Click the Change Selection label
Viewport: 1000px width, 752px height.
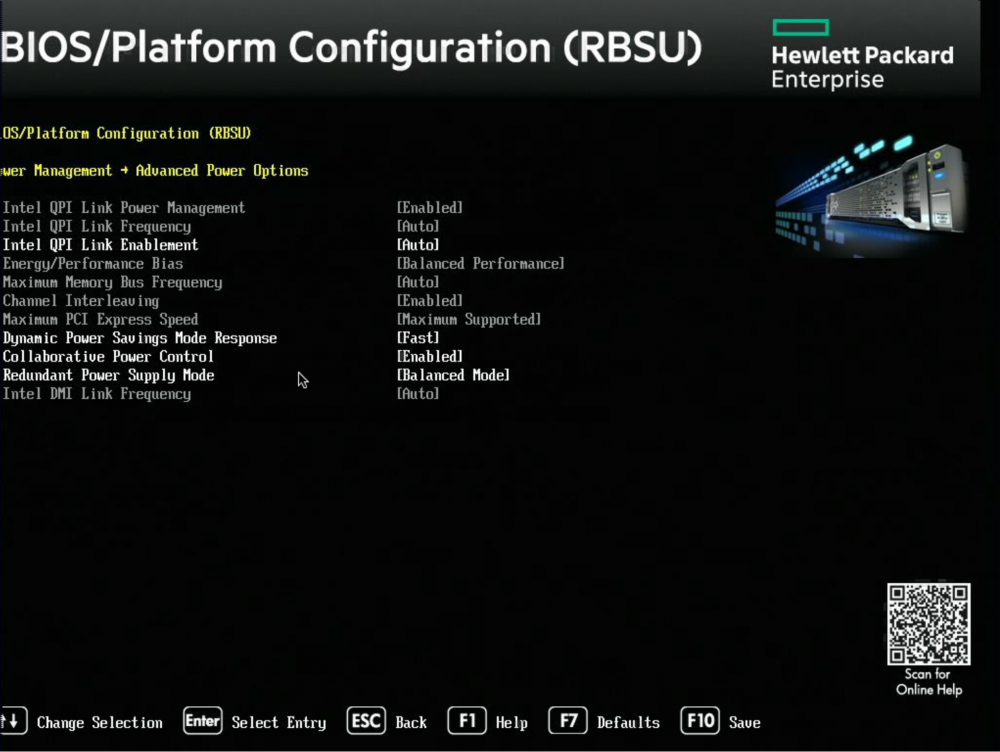[99, 723]
